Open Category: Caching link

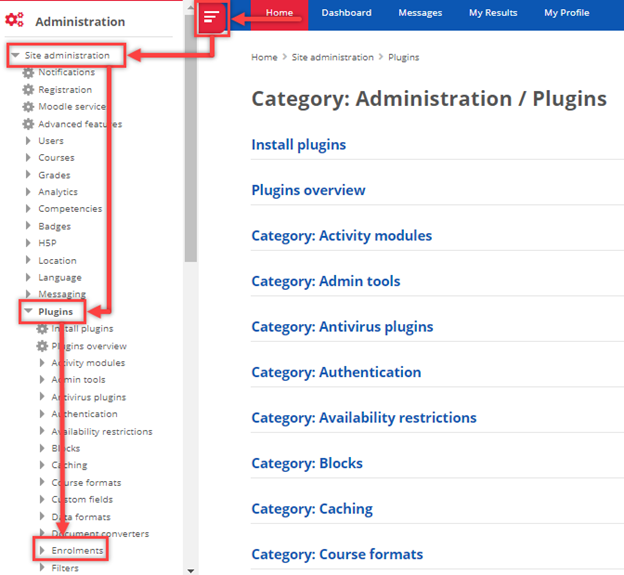312,509
